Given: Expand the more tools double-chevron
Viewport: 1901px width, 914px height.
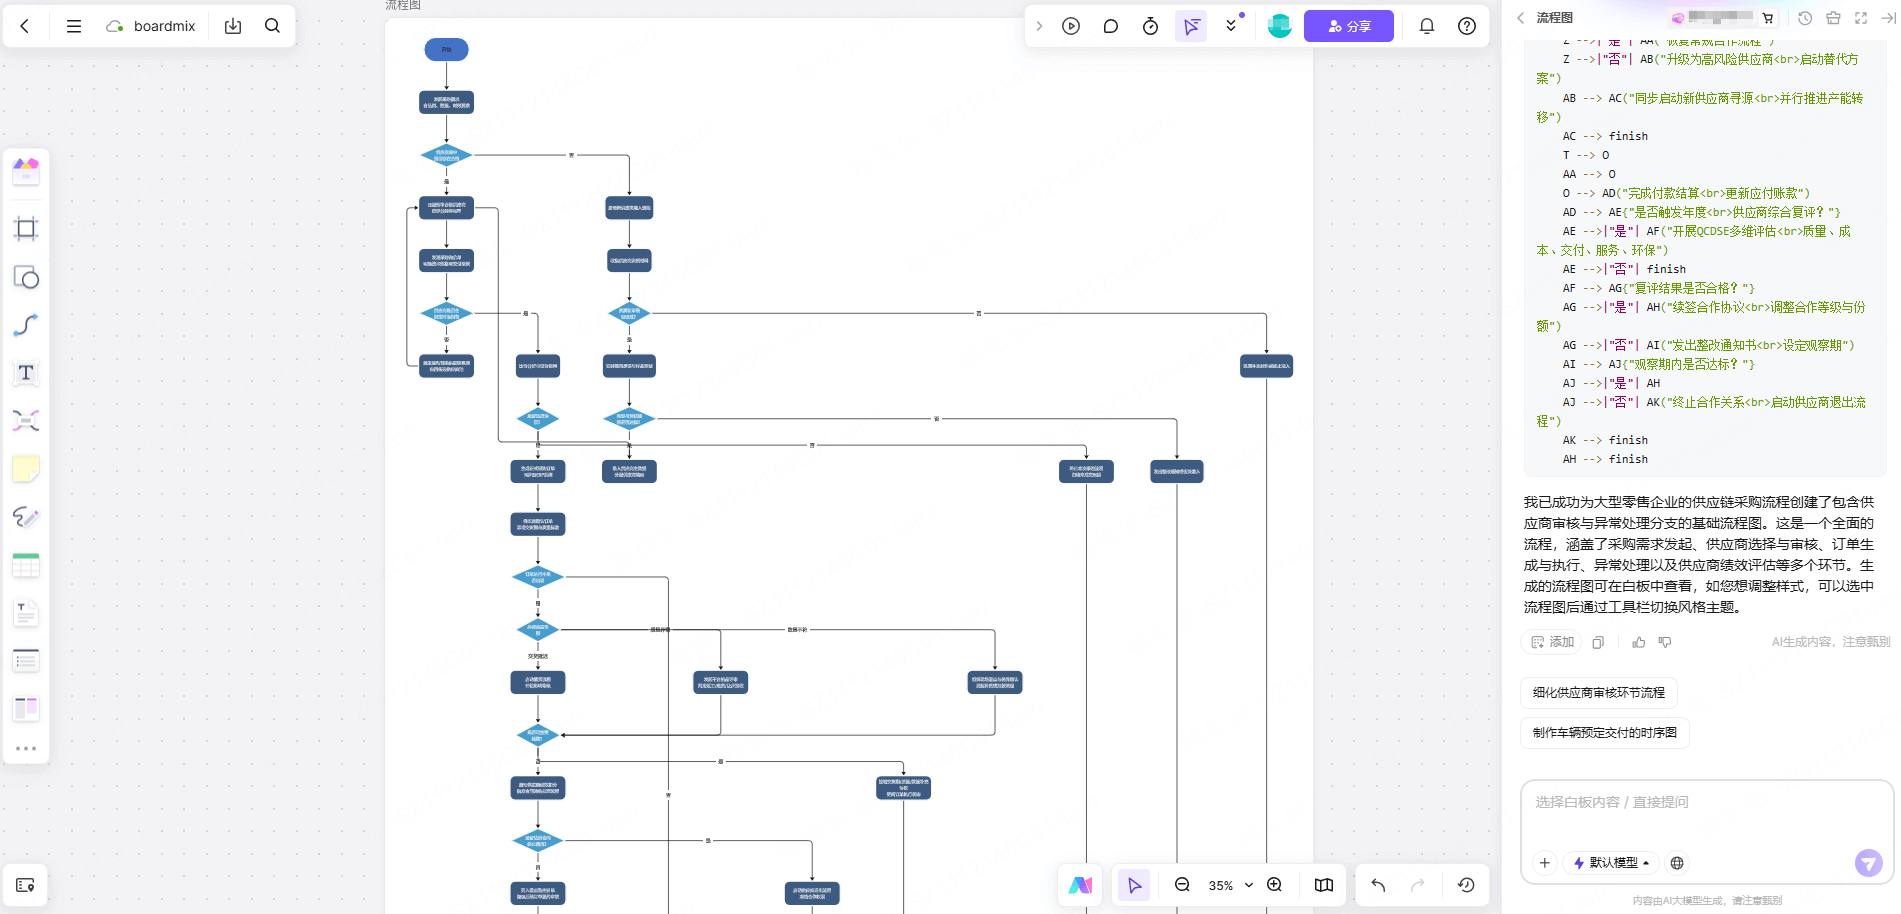Looking at the screenshot, I should click(1231, 26).
